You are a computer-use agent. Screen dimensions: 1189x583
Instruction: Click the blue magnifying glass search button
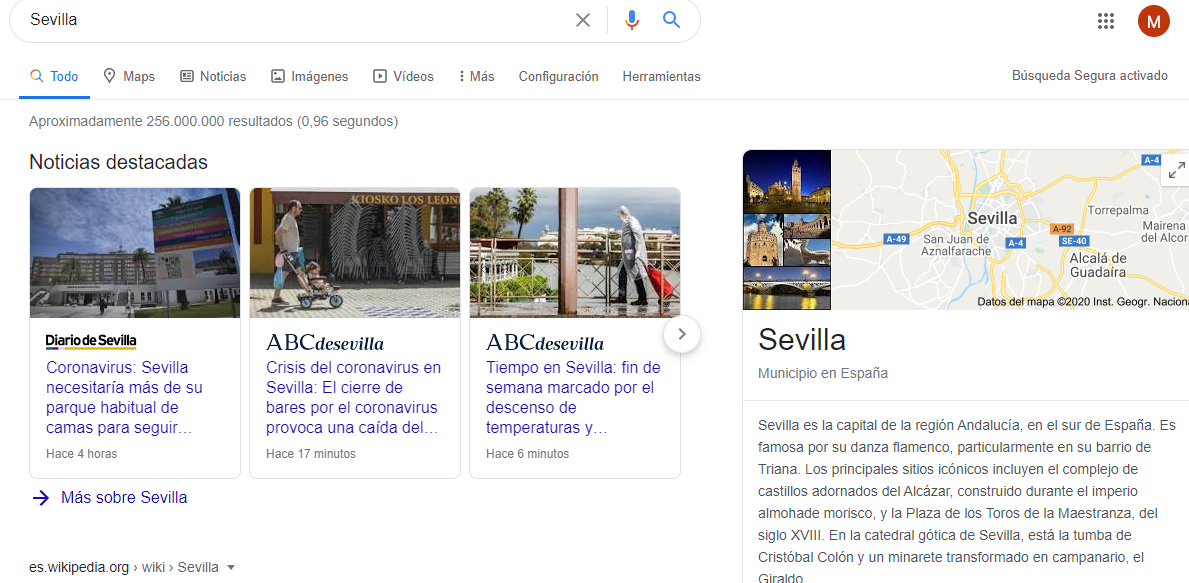click(x=671, y=20)
